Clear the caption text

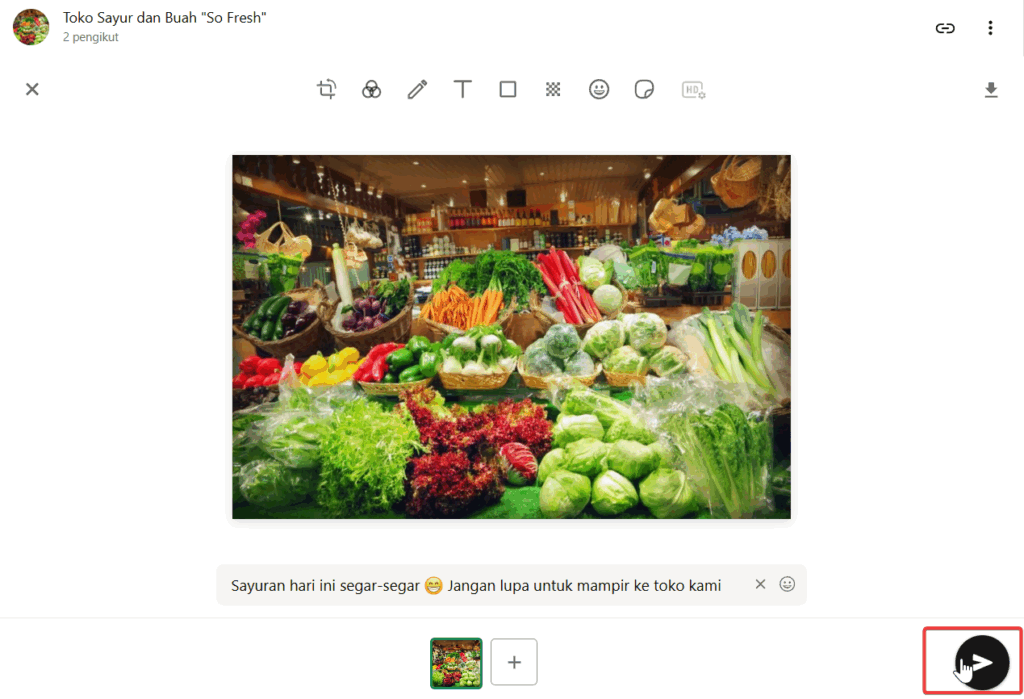[760, 584]
